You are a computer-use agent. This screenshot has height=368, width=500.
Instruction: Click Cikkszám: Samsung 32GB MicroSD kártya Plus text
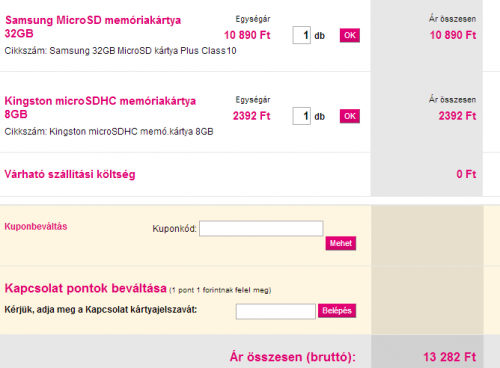coord(120,51)
